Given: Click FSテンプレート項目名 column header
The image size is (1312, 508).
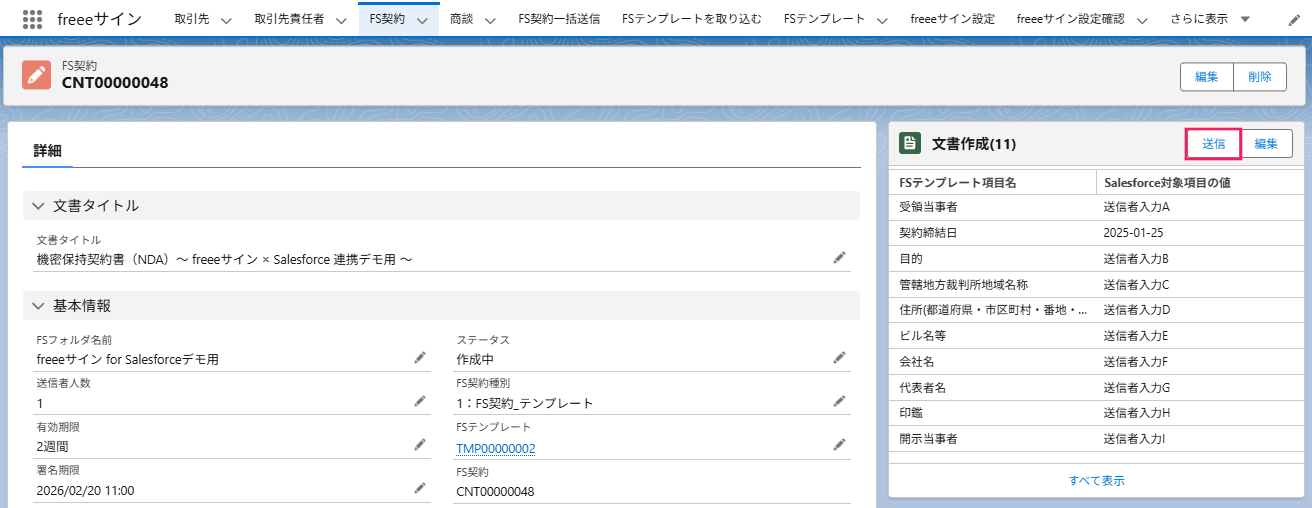Looking at the screenshot, I should 957,182.
